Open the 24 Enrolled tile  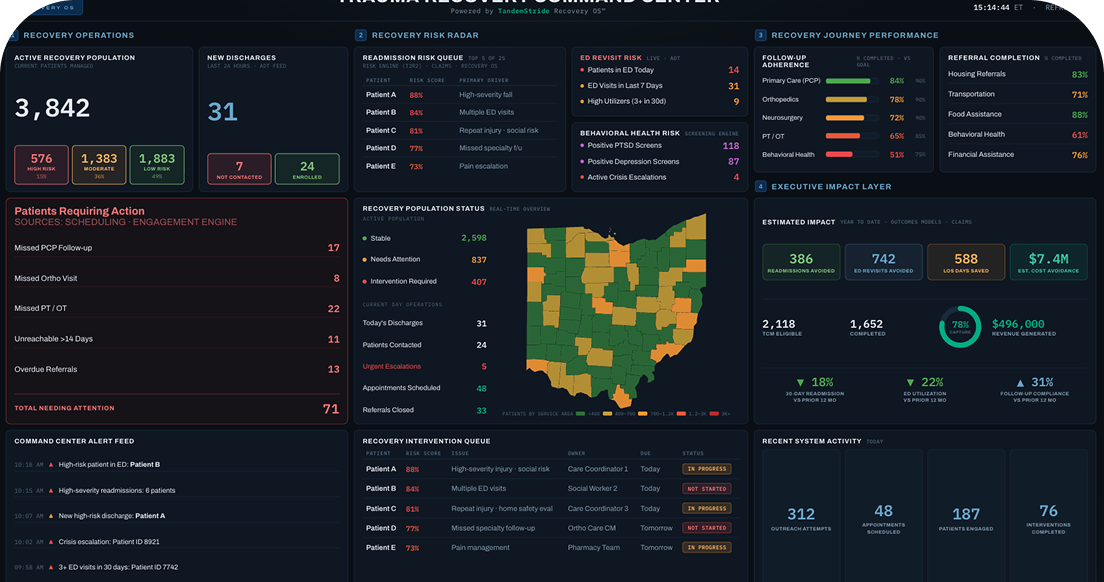point(307,169)
